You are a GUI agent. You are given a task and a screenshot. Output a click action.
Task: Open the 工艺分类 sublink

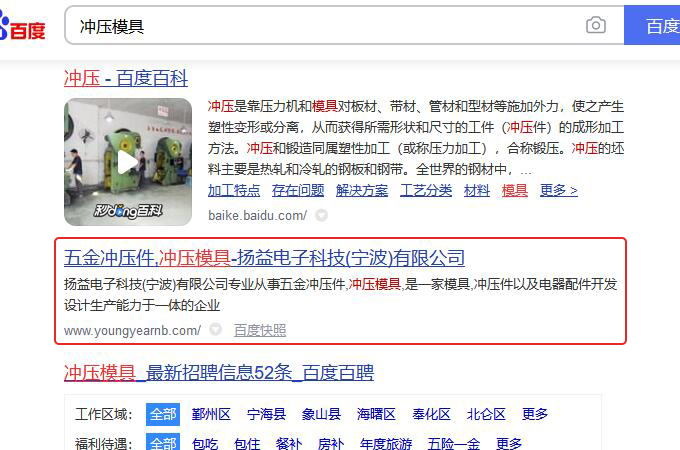point(426,190)
